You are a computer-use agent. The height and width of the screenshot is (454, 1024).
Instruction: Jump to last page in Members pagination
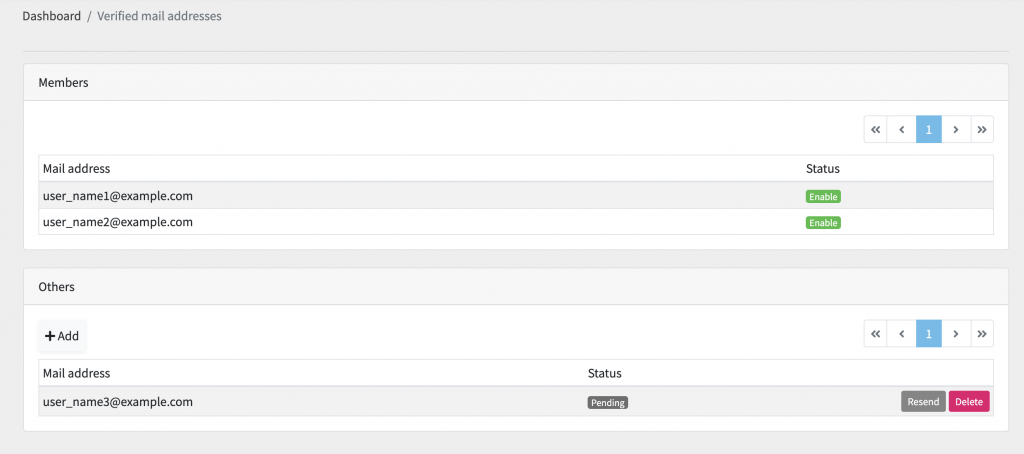(982, 129)
